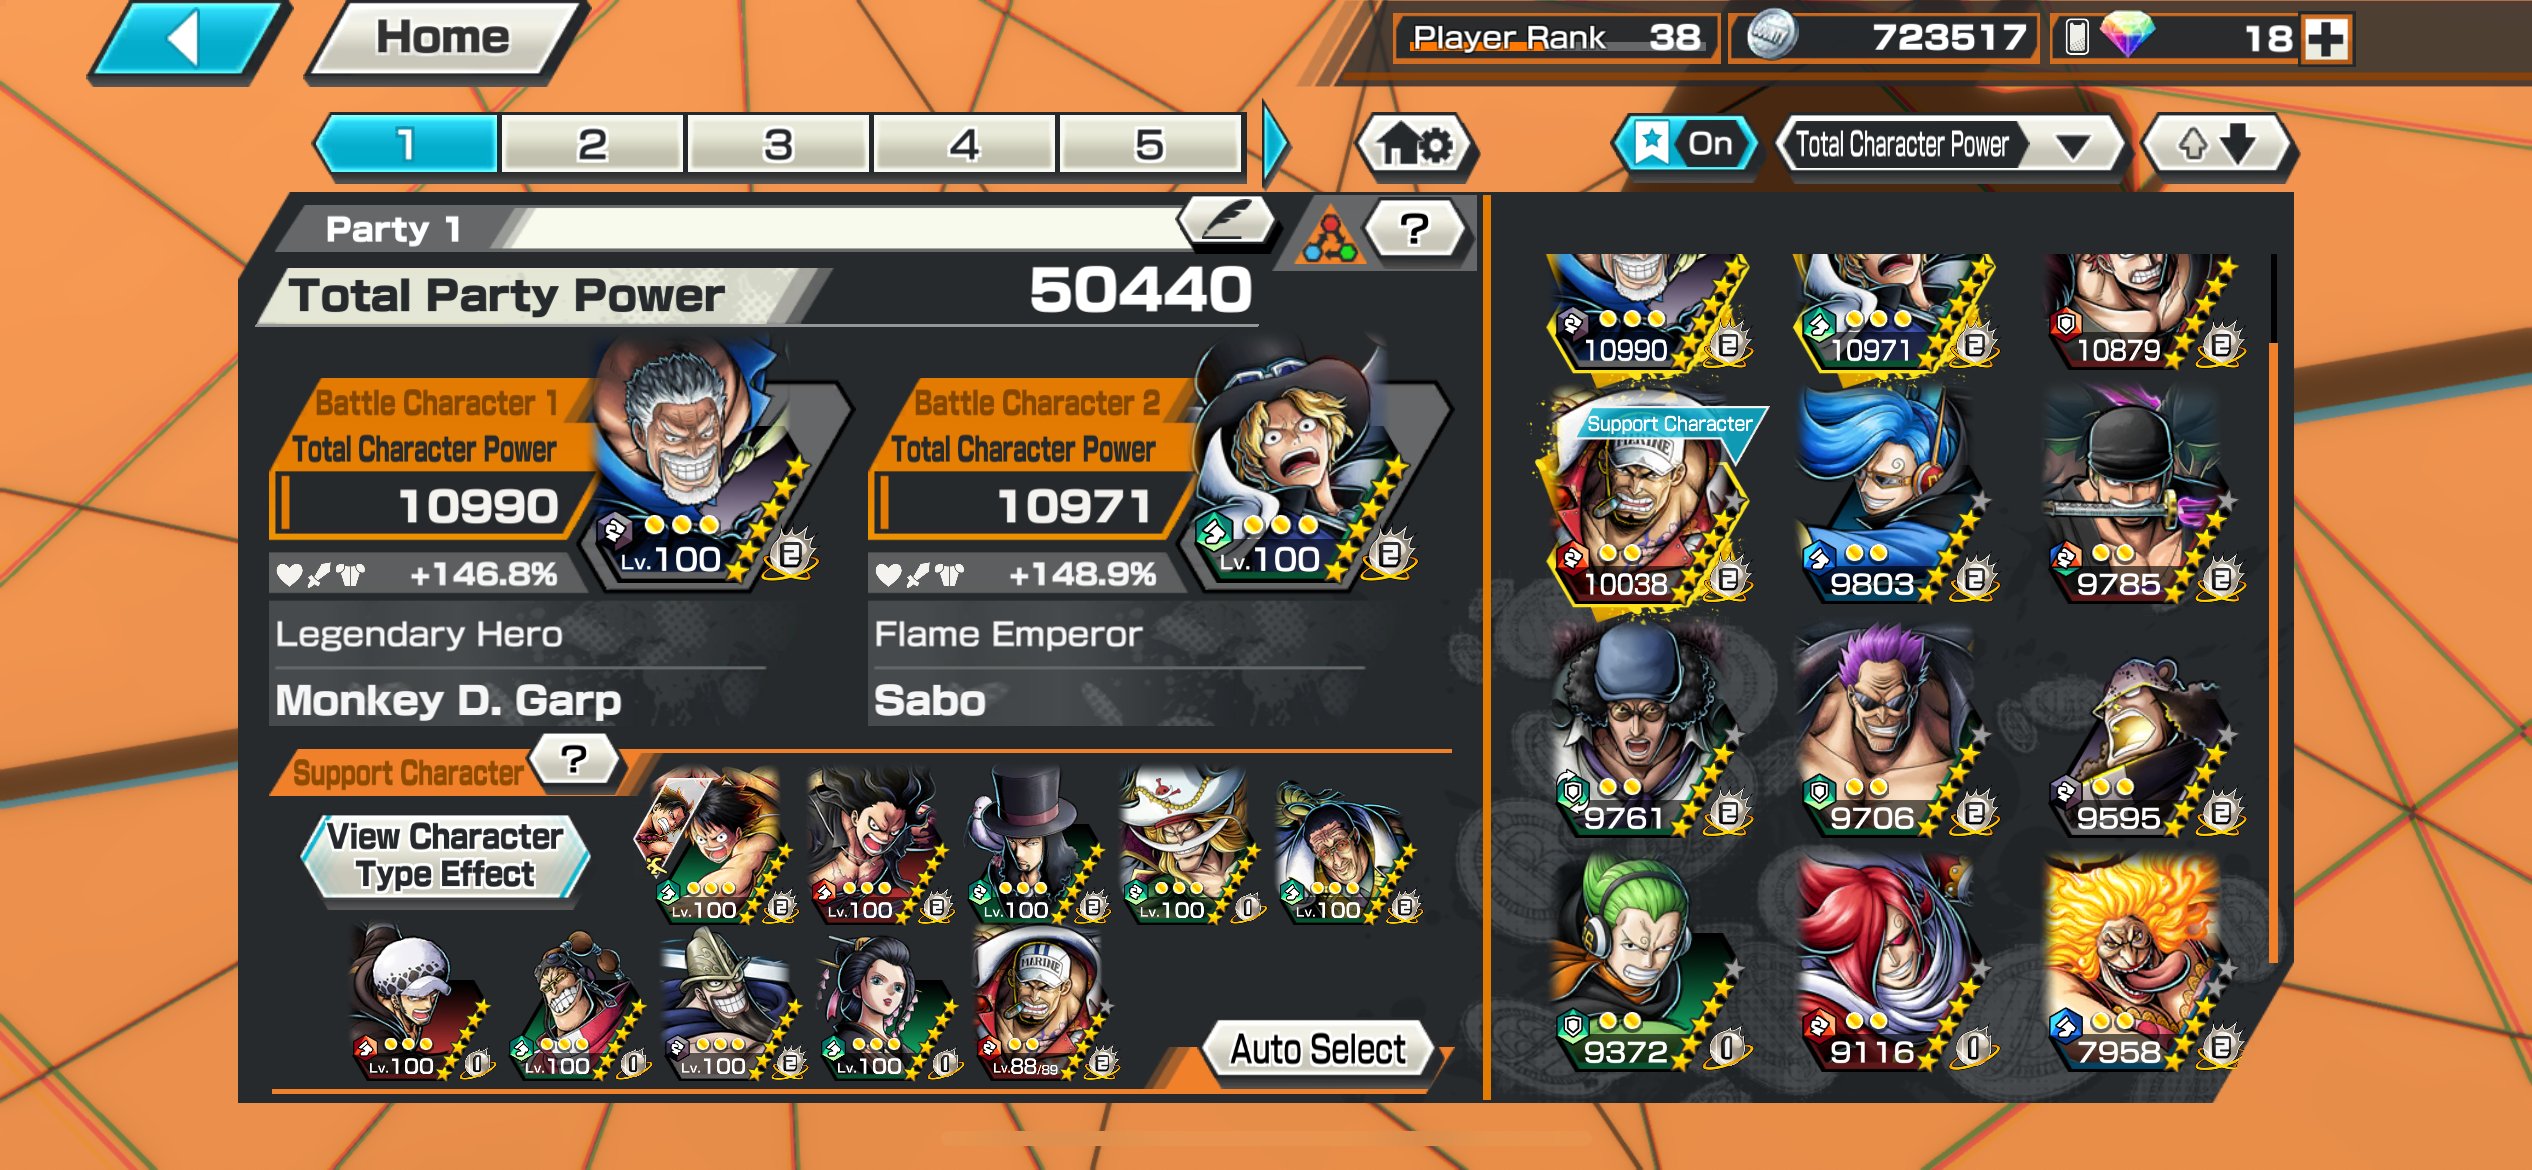Image resolution: width=2532 pixels, height=1170 pixels.
Task: Click the Auto Select button
Action: [1318, 1049]
